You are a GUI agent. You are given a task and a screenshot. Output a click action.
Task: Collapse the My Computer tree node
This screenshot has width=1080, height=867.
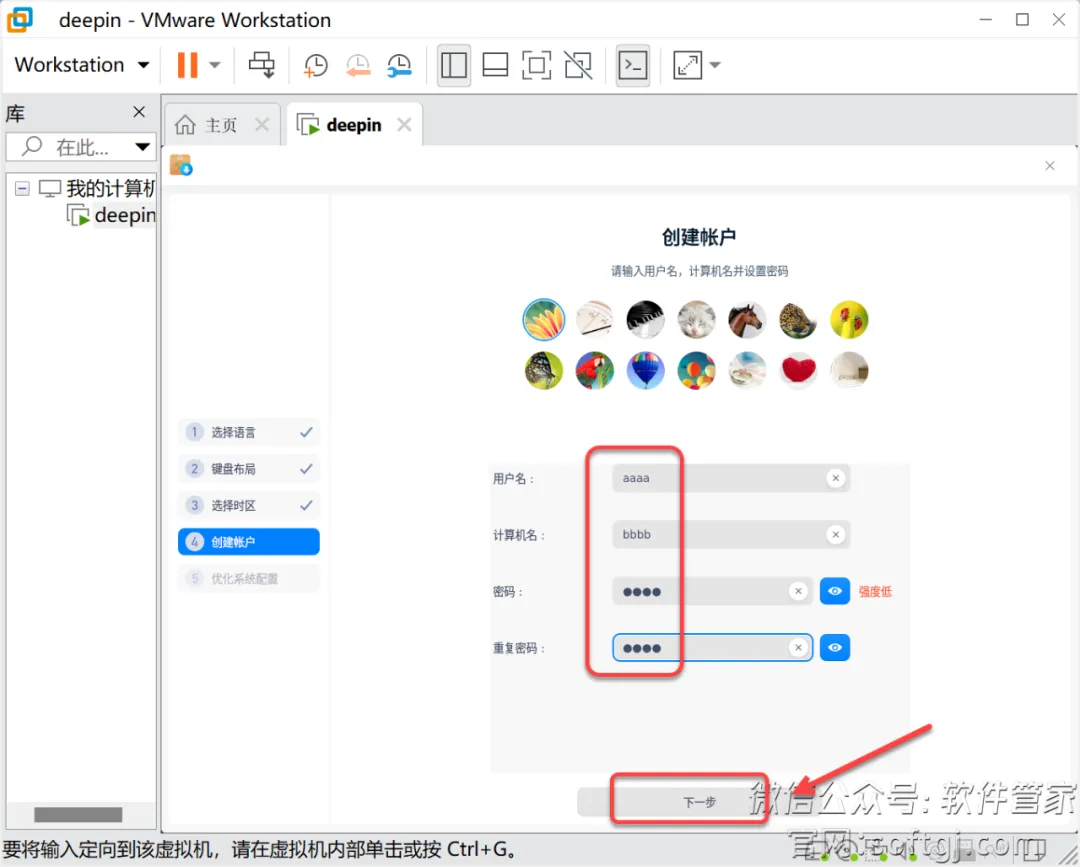[x=22, y=189]
